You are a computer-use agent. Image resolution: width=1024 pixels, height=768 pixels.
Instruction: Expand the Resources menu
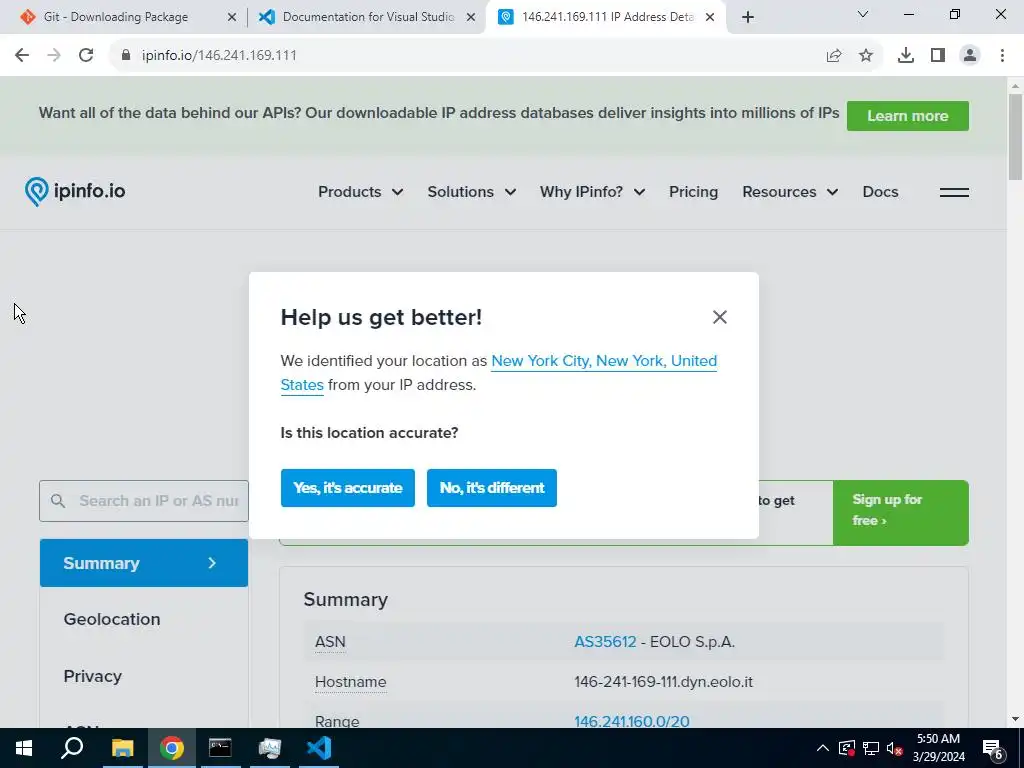(790, 192)
